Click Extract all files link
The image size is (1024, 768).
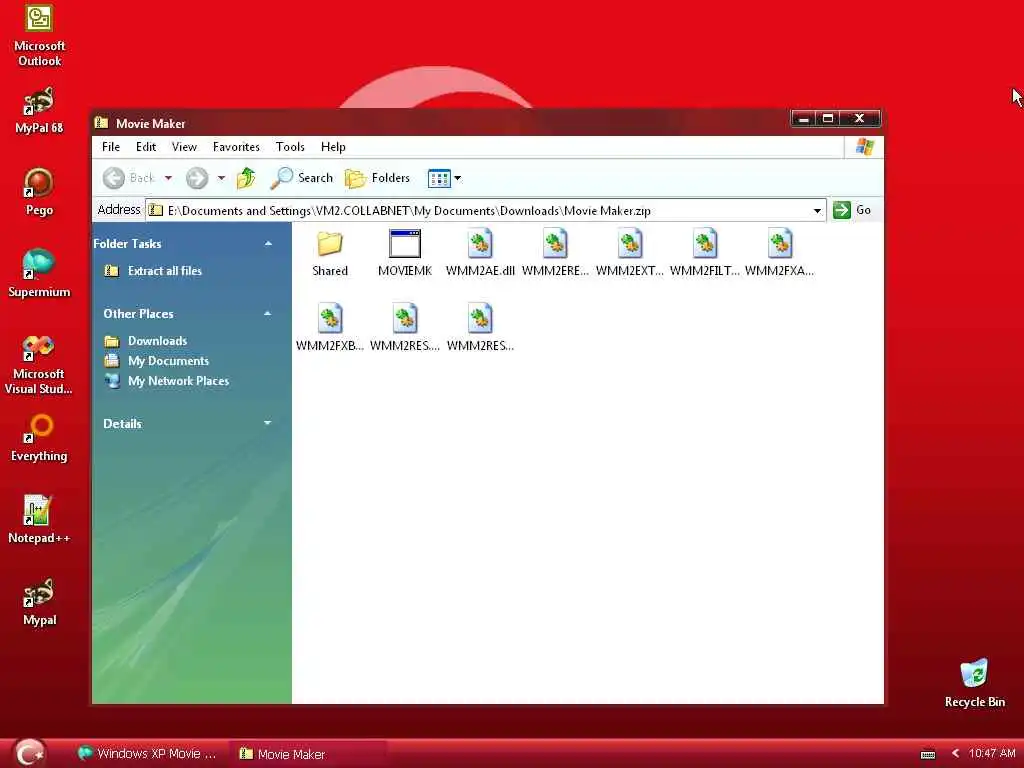click(165, 270)
